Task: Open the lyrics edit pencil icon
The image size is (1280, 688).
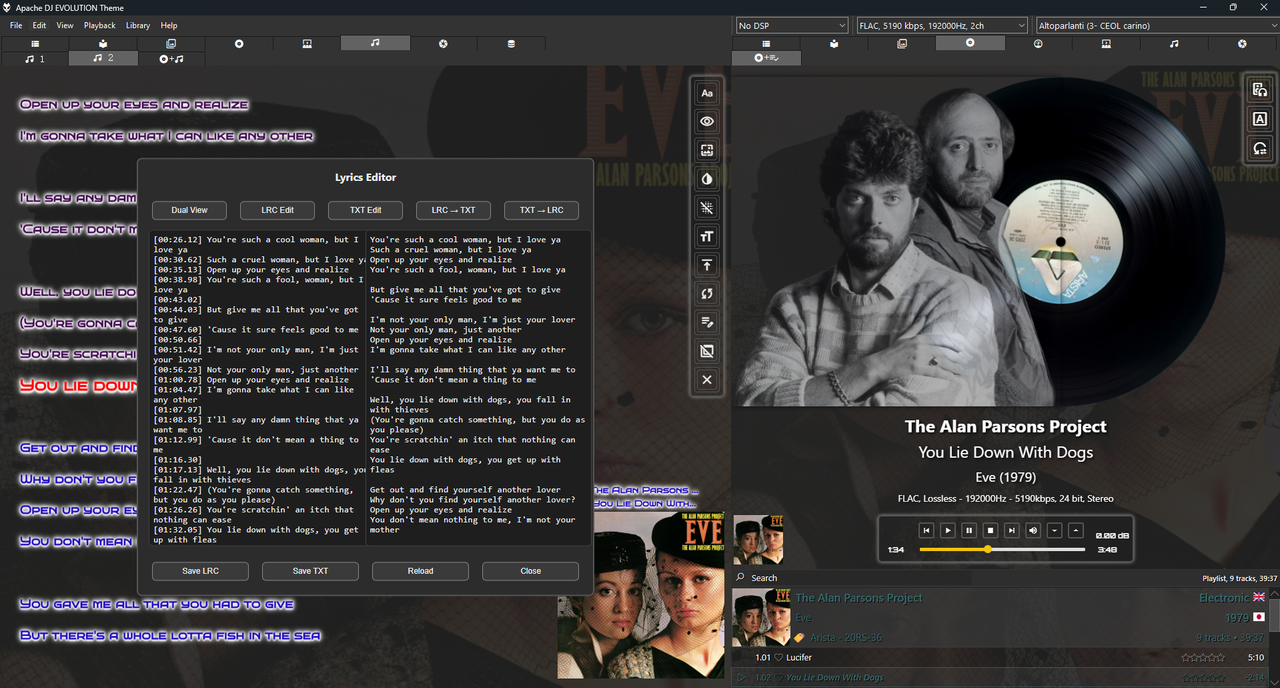Action: (x=707, y=322)
